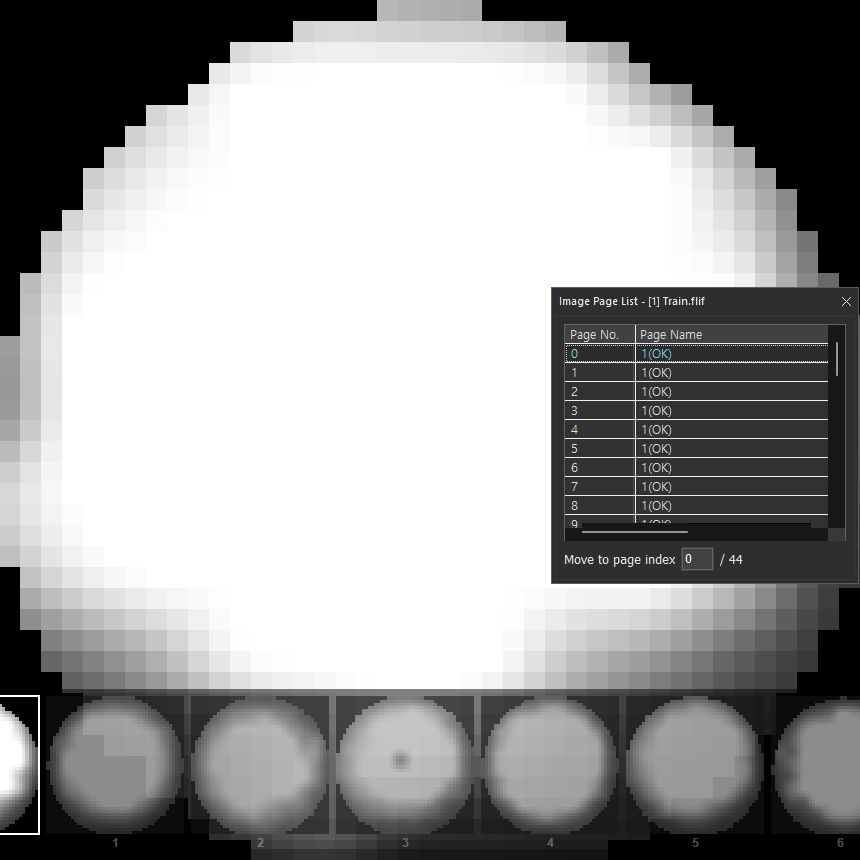Click the page list vertical scrollbar thumb

(x=836, y=359)
